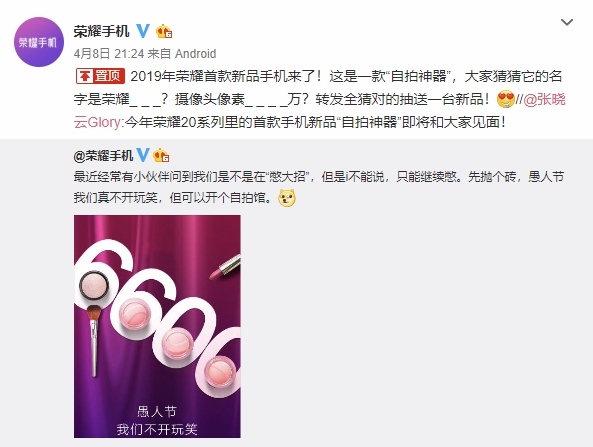This screenshot has height=447, width=593.
Task: Open the top 荣耀手机 account name link
Action: coord(101,31)
